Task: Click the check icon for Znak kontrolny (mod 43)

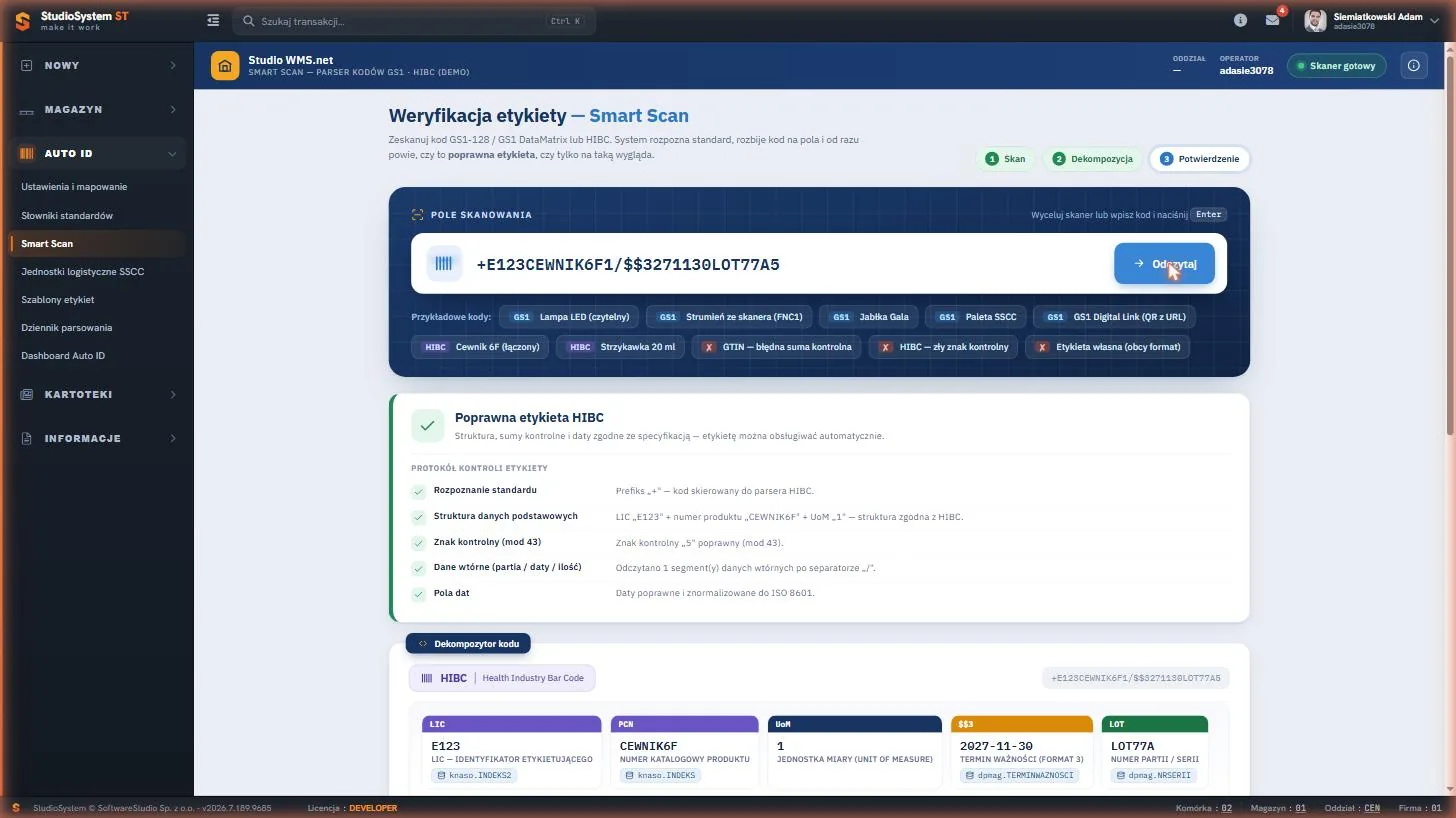Action: click(419, 543)
